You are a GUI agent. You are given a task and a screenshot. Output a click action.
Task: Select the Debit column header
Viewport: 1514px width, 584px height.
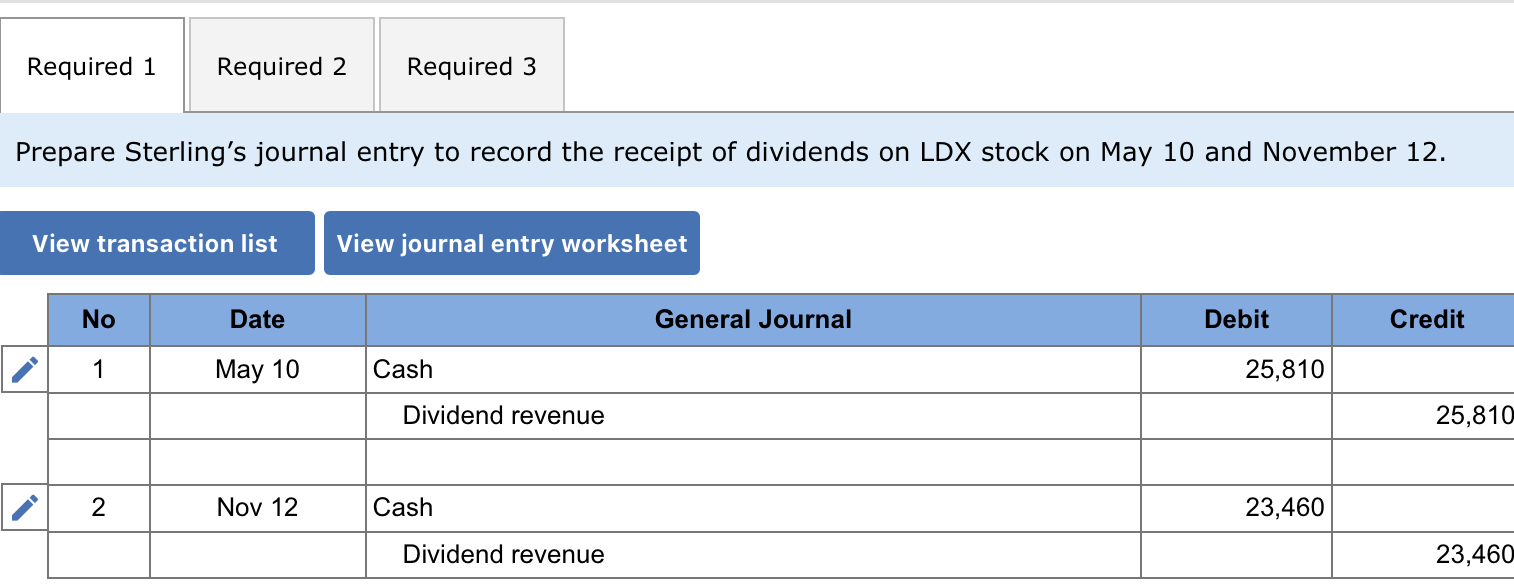[x=1235, y=319]
